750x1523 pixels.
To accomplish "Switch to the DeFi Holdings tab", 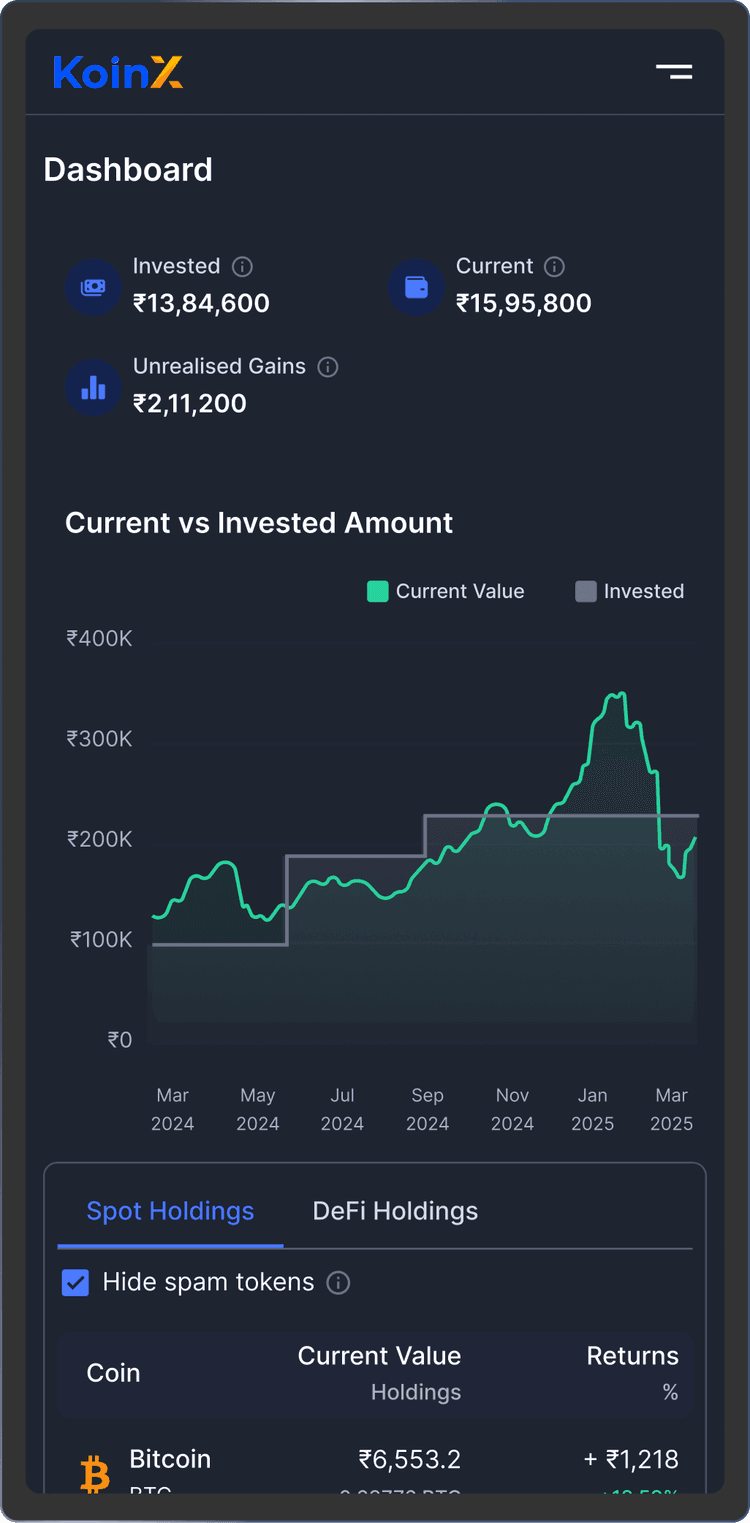I will [x=395, y=1211].
